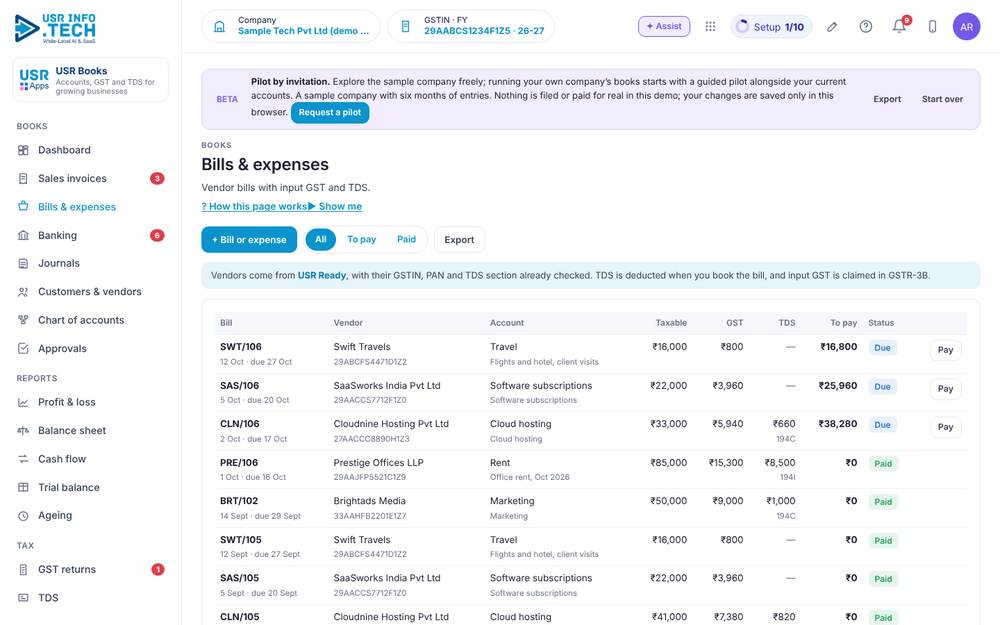Click Export in the beta banner
This screenshot has width=1000, height=625.
(887, 99)
